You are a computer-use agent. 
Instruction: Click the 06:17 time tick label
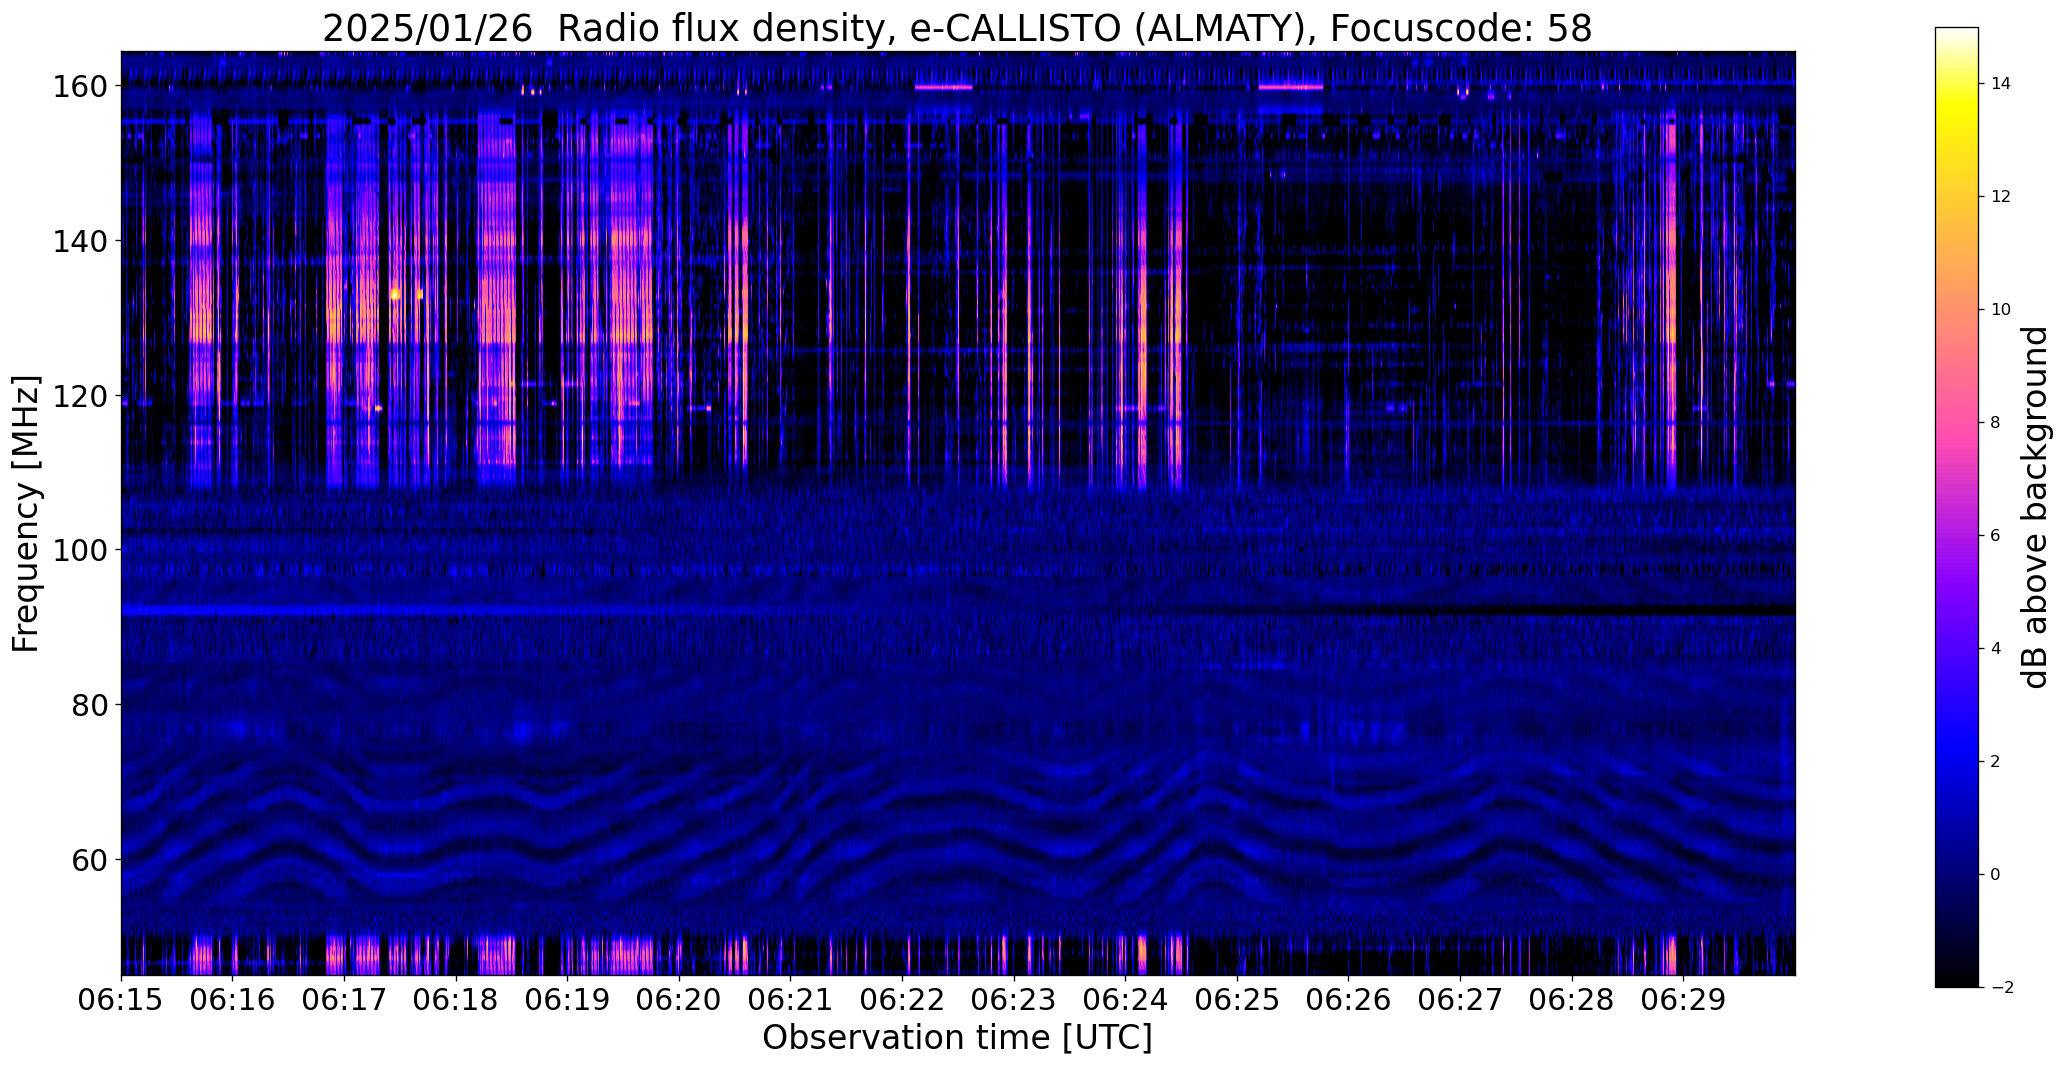pyautogui.click(x=344, y=1000)
